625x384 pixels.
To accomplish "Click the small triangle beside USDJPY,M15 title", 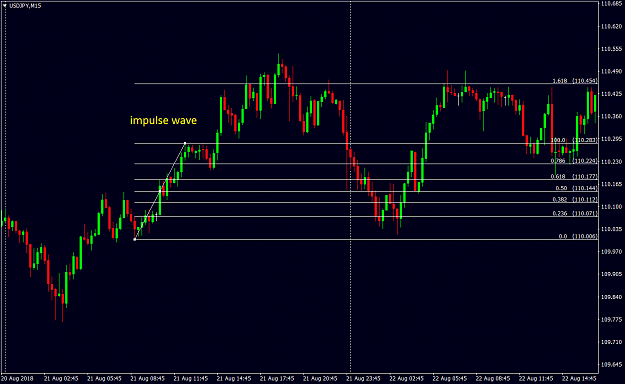I will (x=5, y=6).
